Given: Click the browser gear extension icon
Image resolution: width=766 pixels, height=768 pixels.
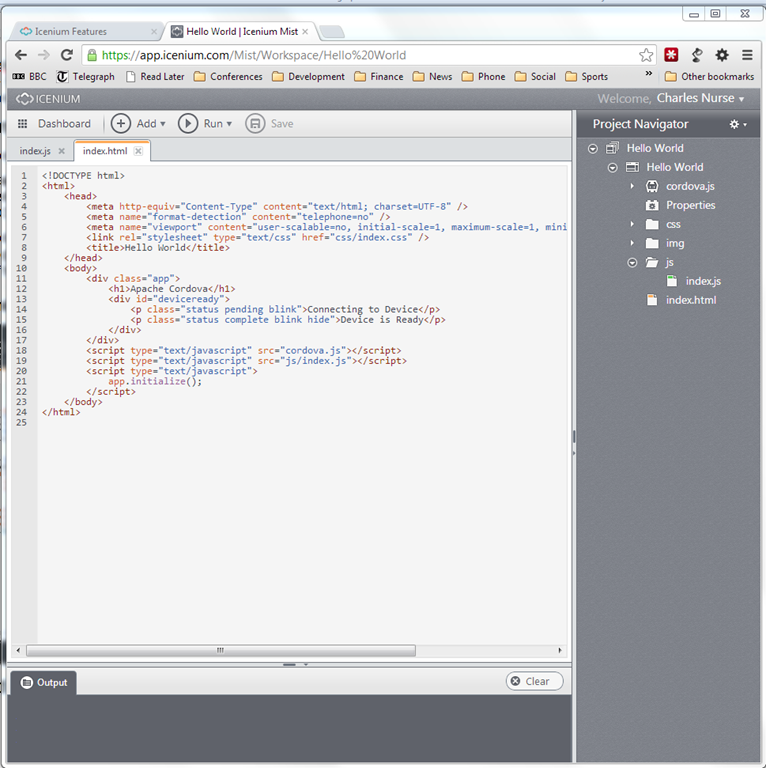Looking at the screenshot, I should tap(722, 55).
